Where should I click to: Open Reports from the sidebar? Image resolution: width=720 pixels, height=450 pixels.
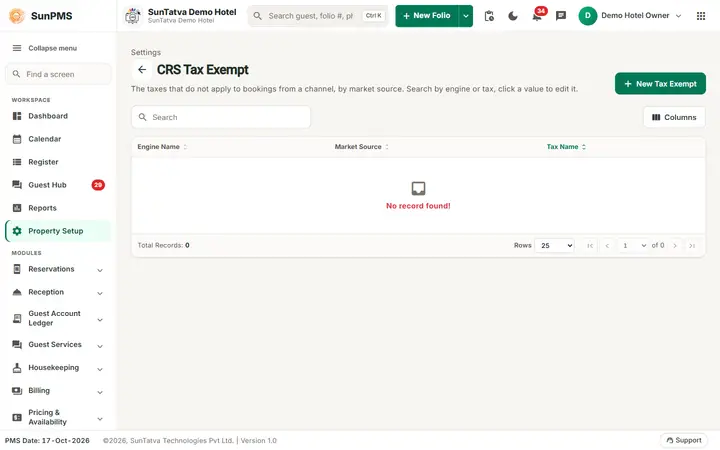tap(58, 208)
